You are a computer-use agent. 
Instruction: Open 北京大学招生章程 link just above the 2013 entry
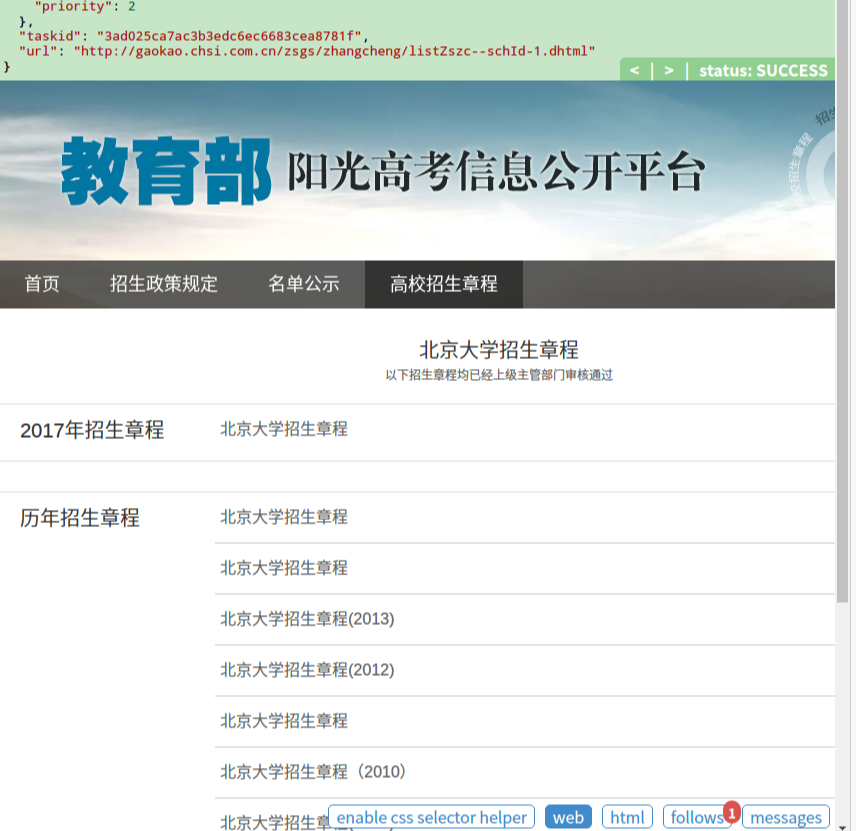click(x=284, y=568)
